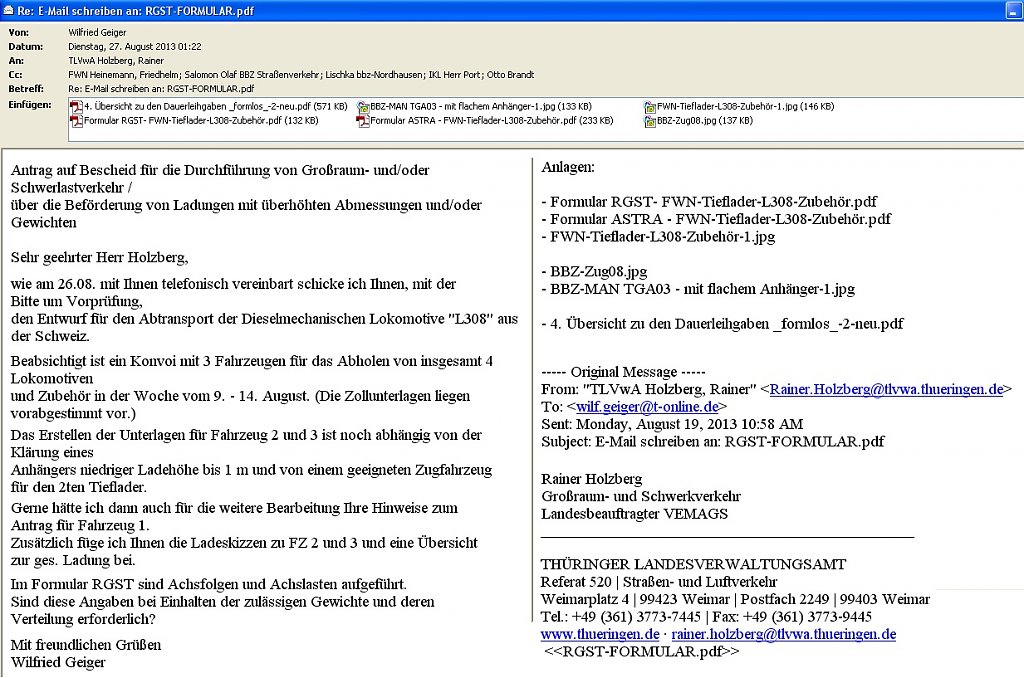Visit the www.thueringen.de link
The width and height of the screenshot is (1024, 678).
click(x=600, y=634)
